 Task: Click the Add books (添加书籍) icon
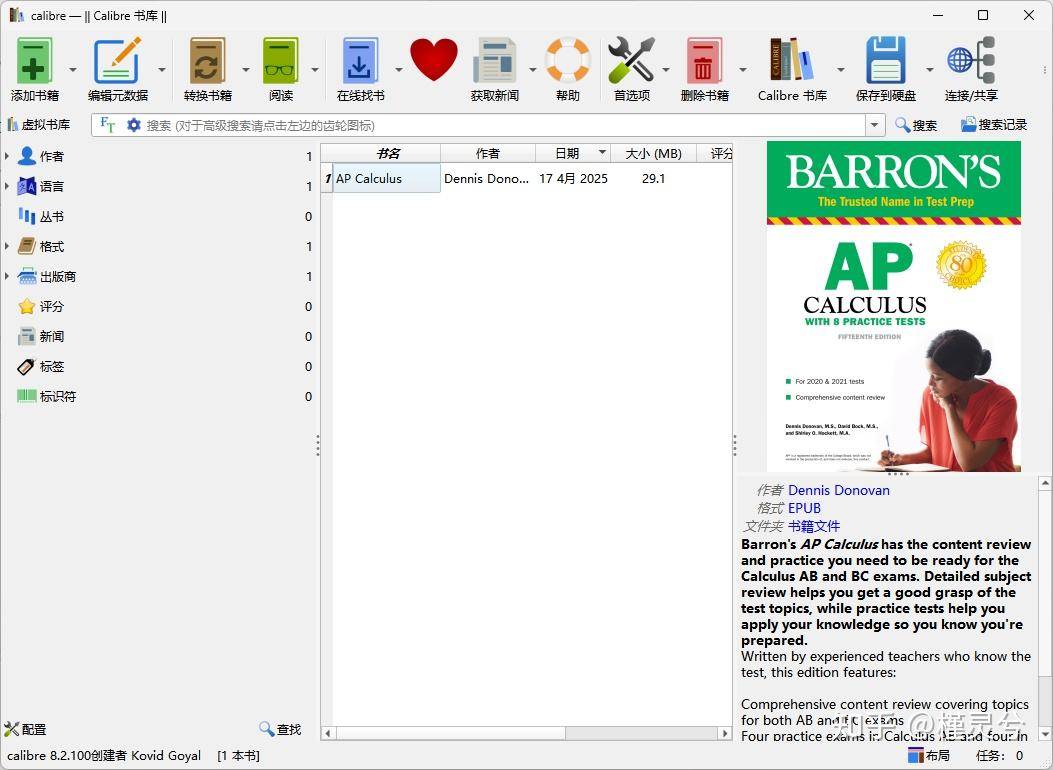tap(34, 62)
